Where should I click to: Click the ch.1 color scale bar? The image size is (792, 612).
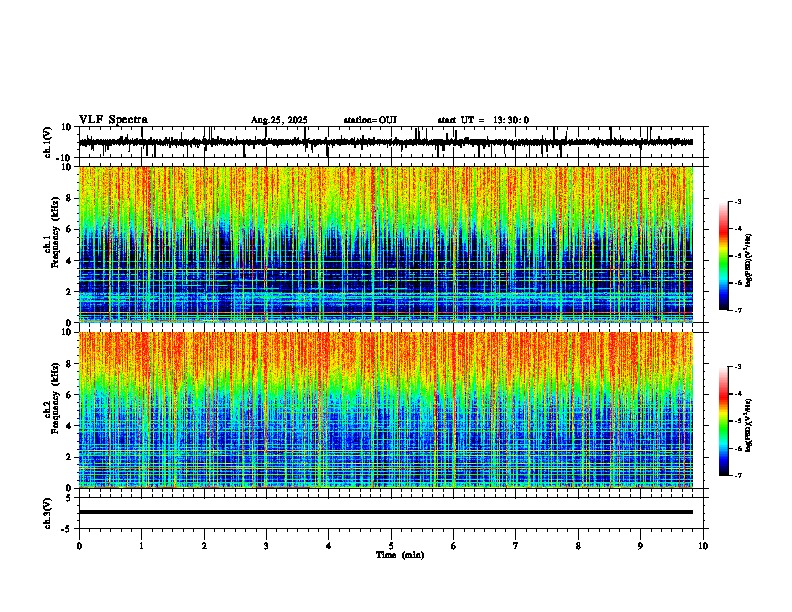point(724,256)
